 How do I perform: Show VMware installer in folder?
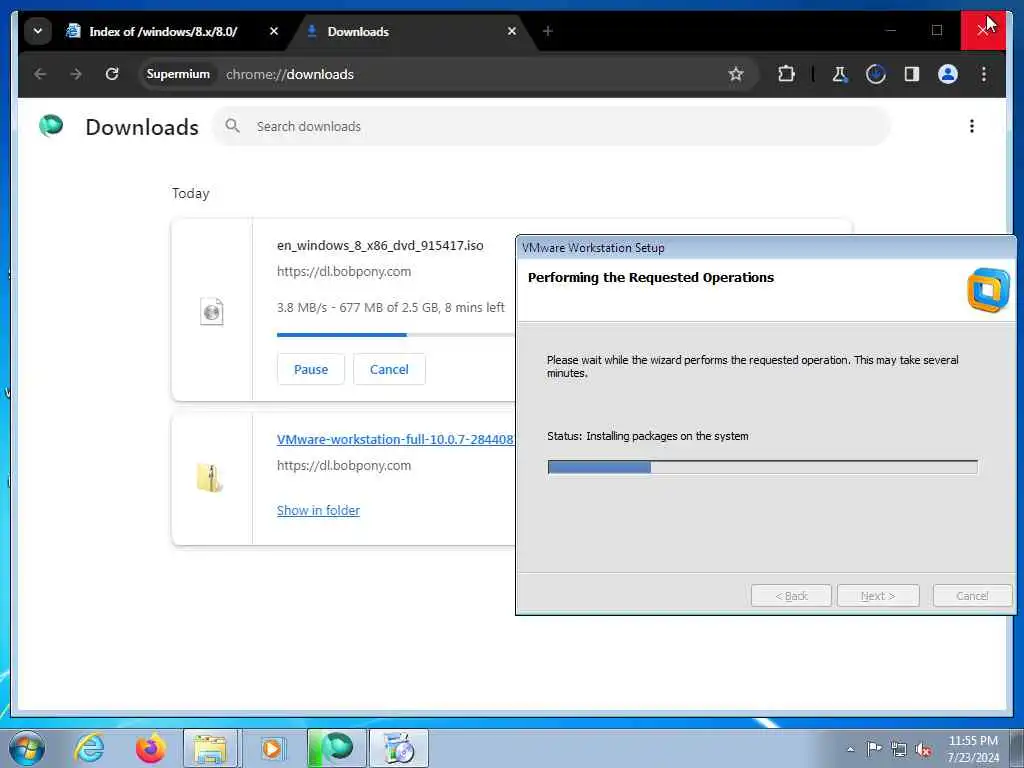pos(318,510)
